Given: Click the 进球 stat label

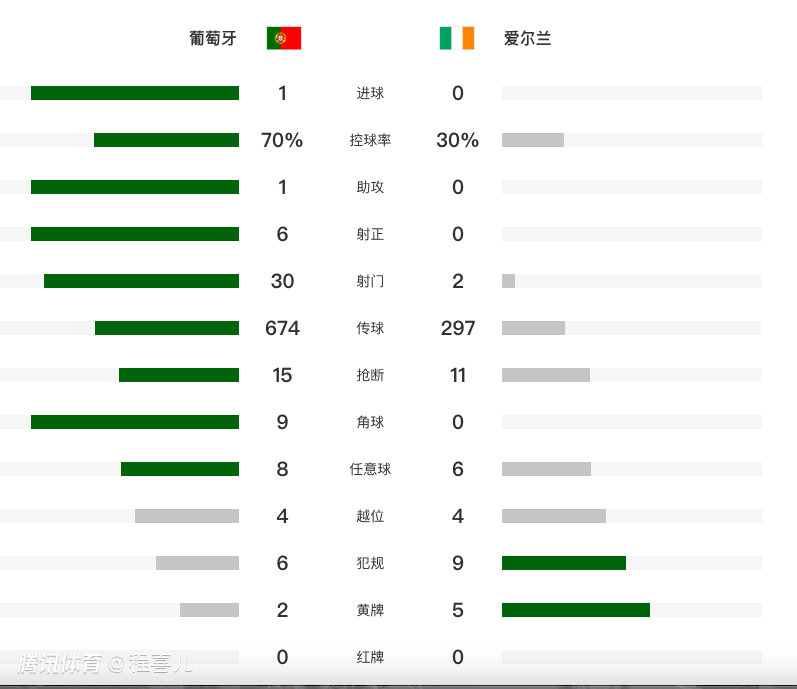Looking at the screenshot, I should click(x=370, y=94).
